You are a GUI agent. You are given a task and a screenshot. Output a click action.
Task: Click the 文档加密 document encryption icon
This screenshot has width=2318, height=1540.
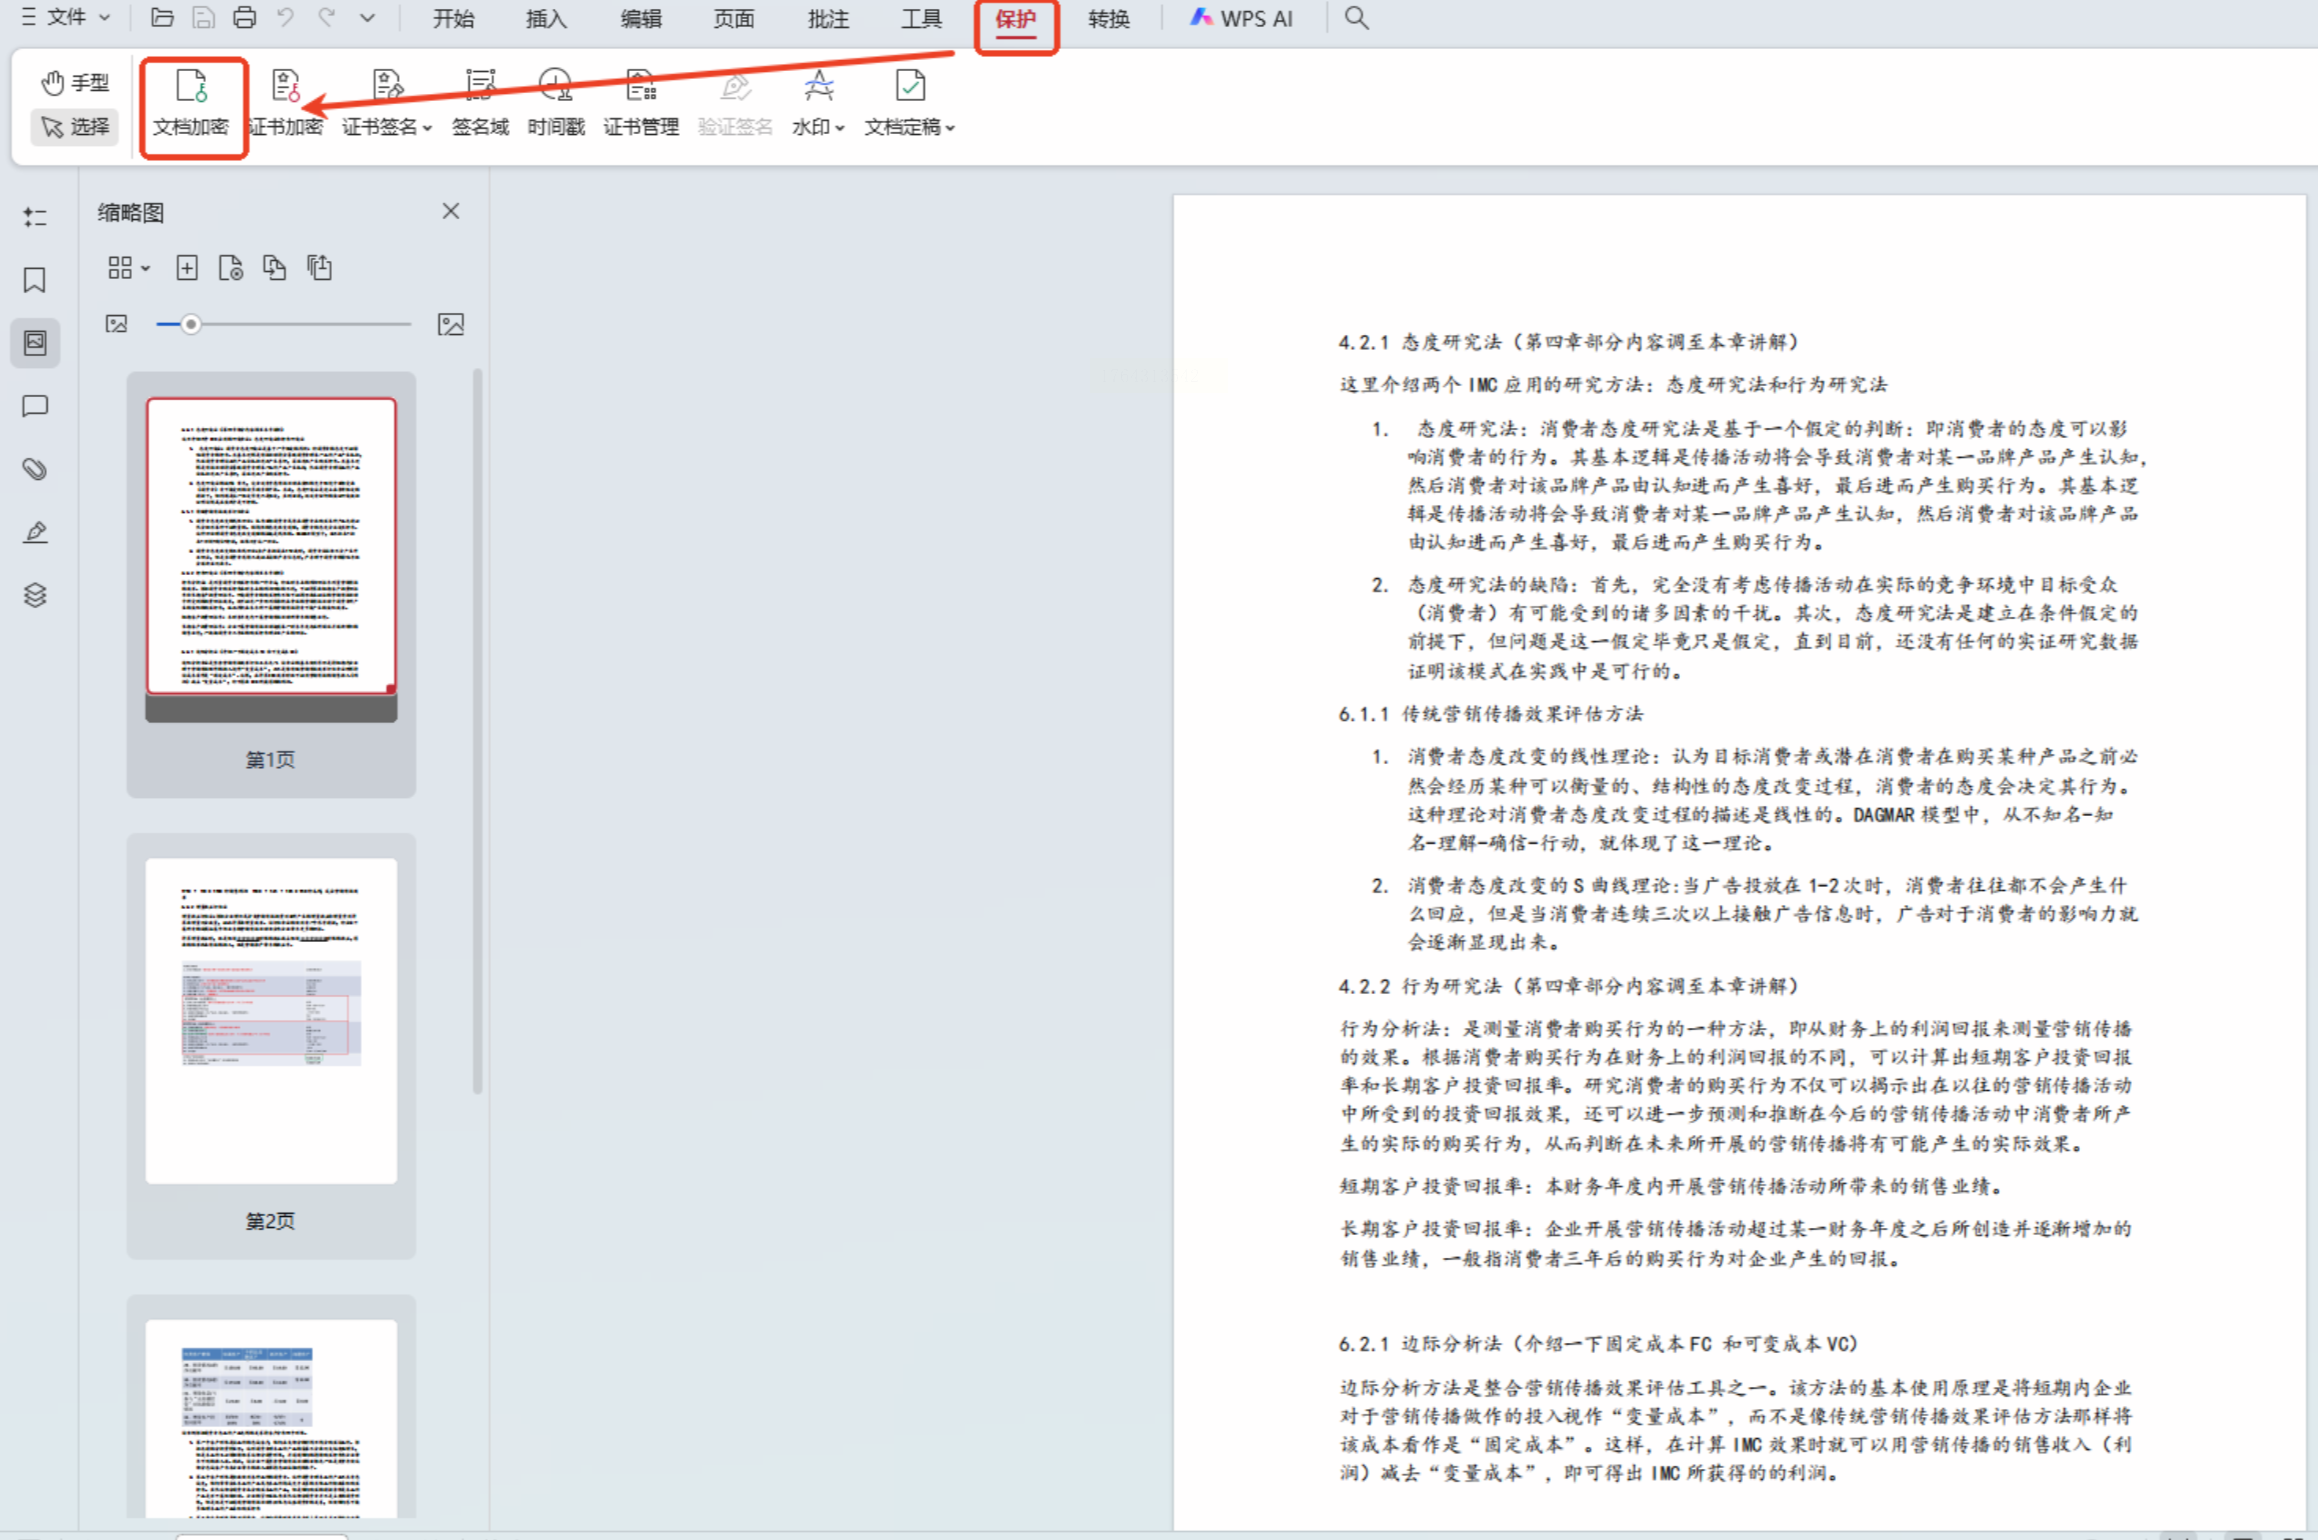pyautogui.click(x=191, y=87)
